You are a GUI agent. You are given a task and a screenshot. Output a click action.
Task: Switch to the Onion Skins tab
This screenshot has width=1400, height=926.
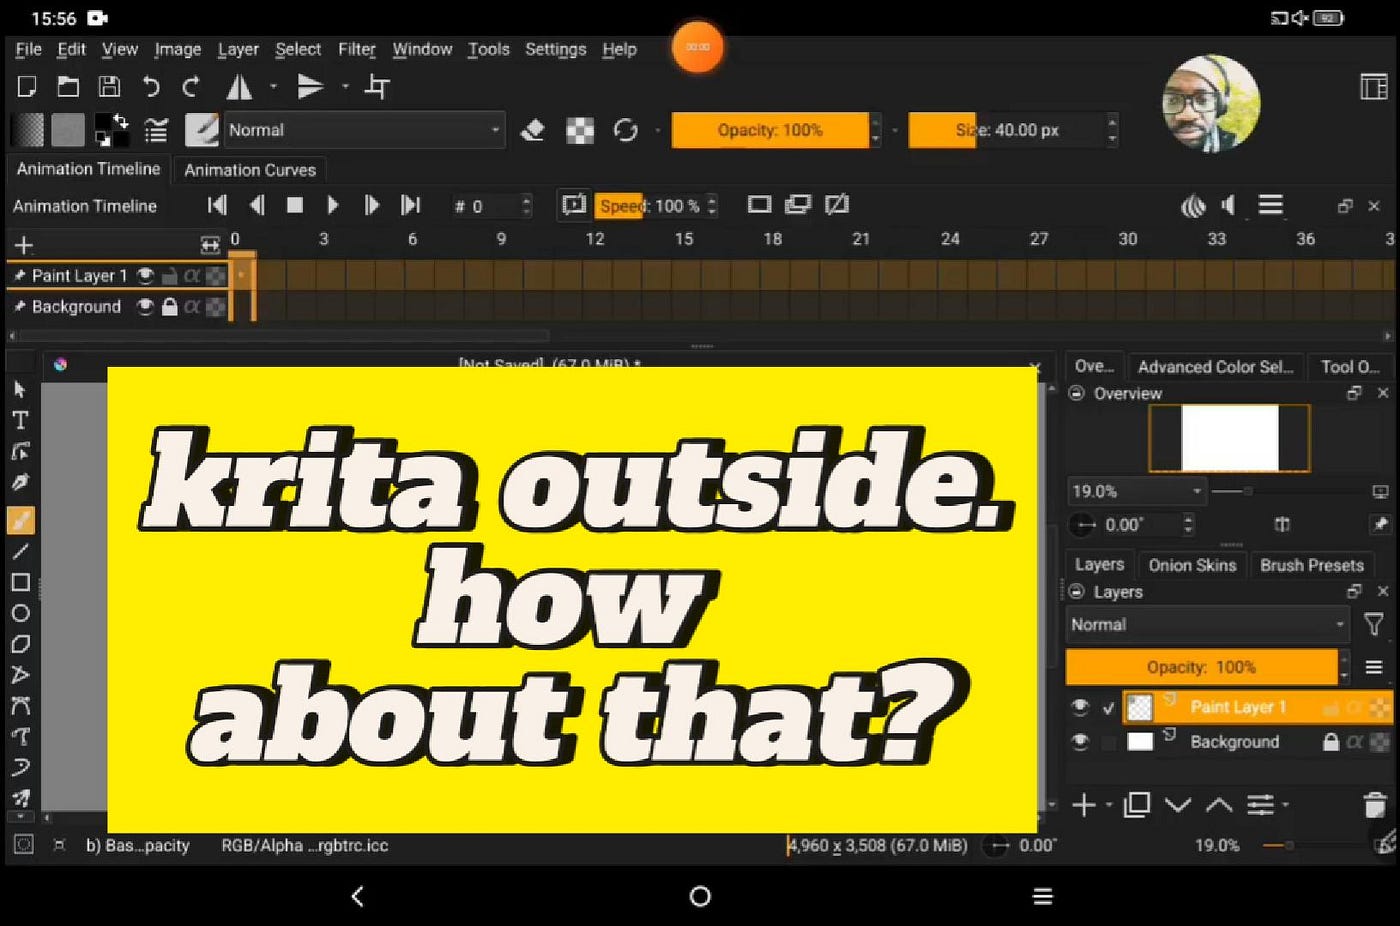1192,565
